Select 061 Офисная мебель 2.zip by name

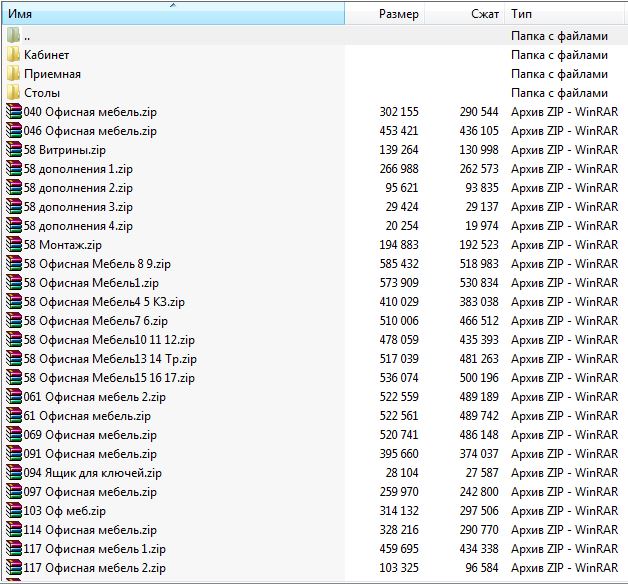click(95, 397)
